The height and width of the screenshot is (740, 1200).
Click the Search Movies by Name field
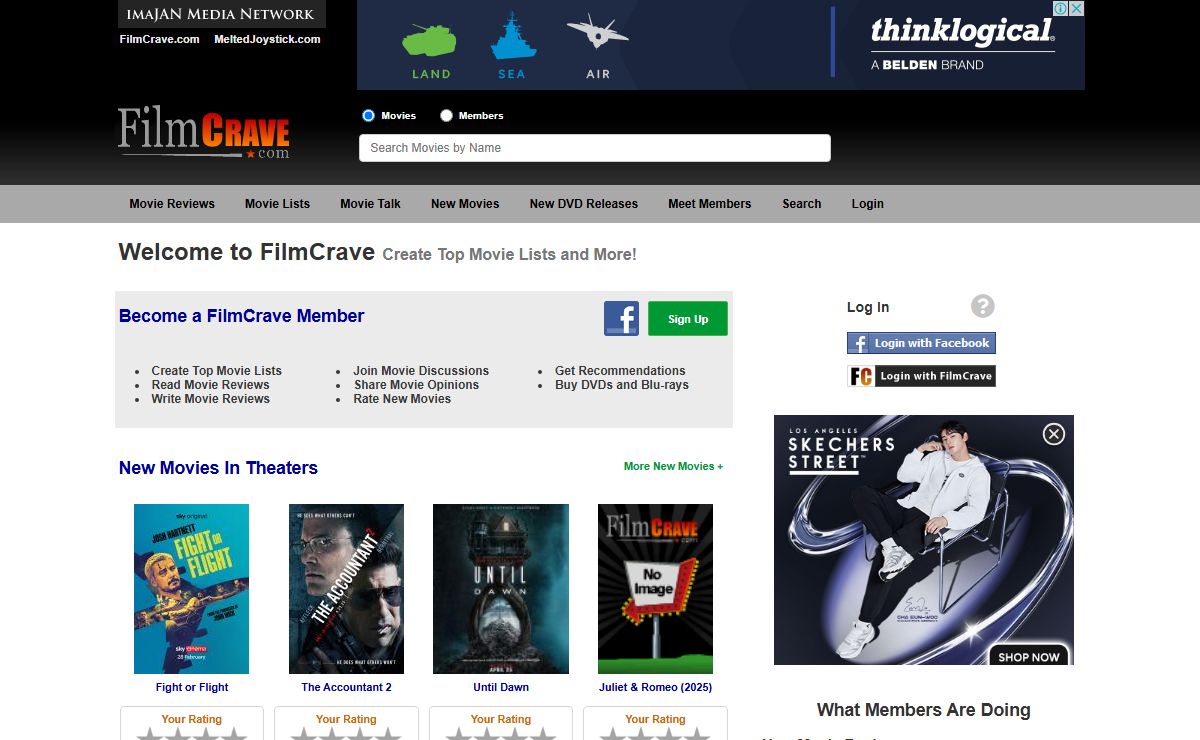(594, 148)
